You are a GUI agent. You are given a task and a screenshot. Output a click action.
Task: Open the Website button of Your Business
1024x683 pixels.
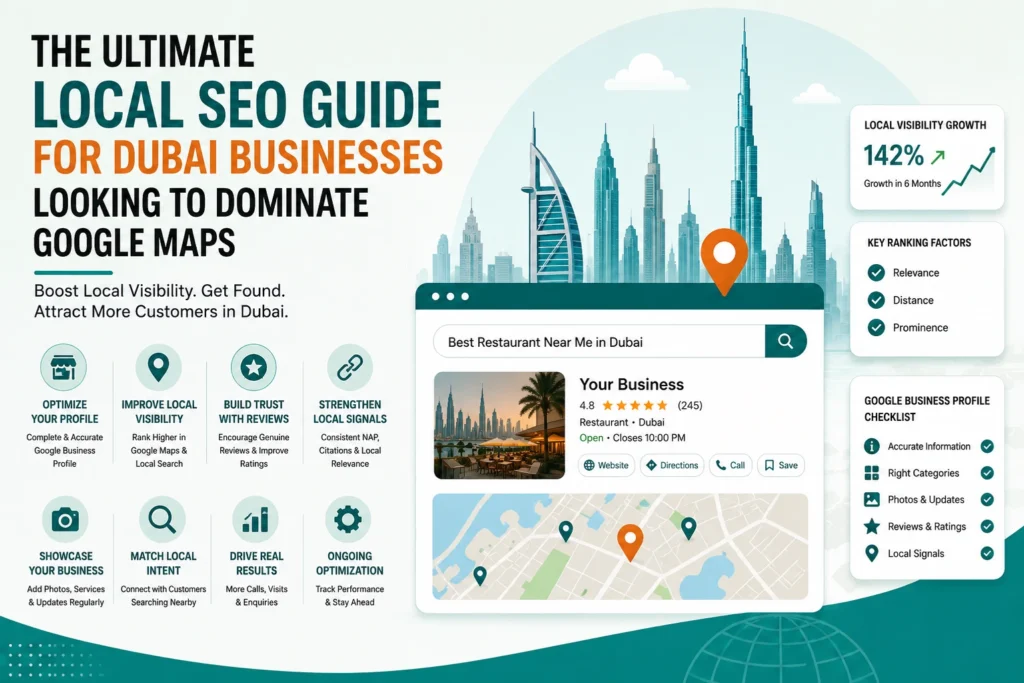point(606,466)
